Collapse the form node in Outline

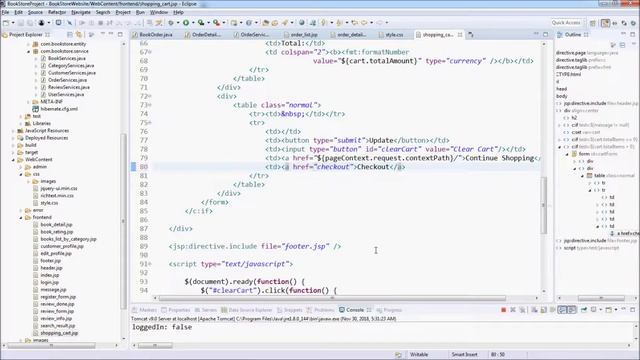tap(567, 154)
